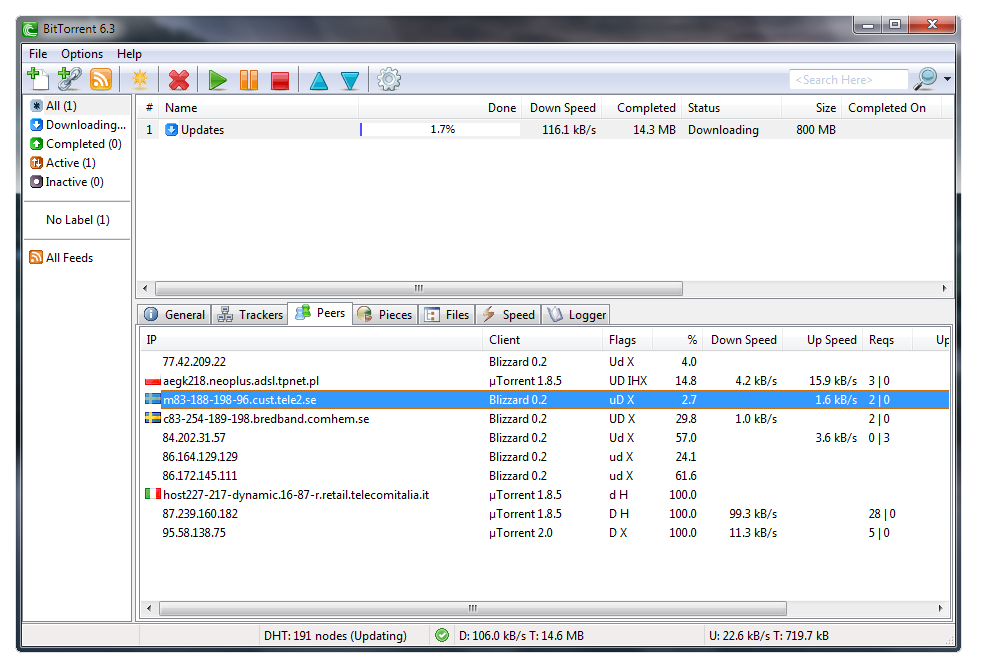
Task: Sort peers by IP column
Action: tap(311, 340)
